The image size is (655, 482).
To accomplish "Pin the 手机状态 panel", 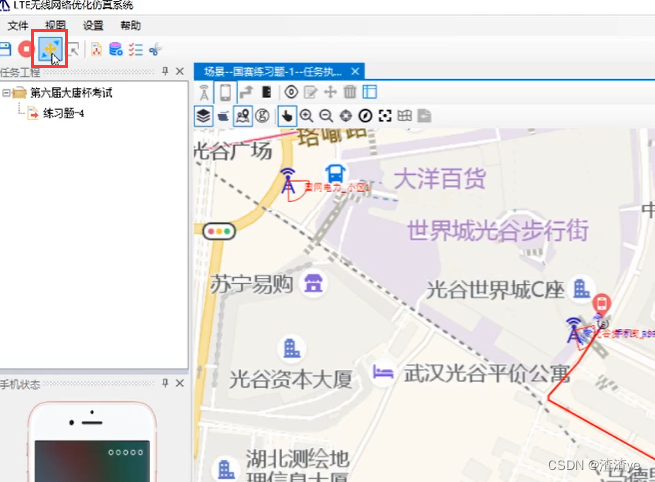I will (x=165, y=383).
